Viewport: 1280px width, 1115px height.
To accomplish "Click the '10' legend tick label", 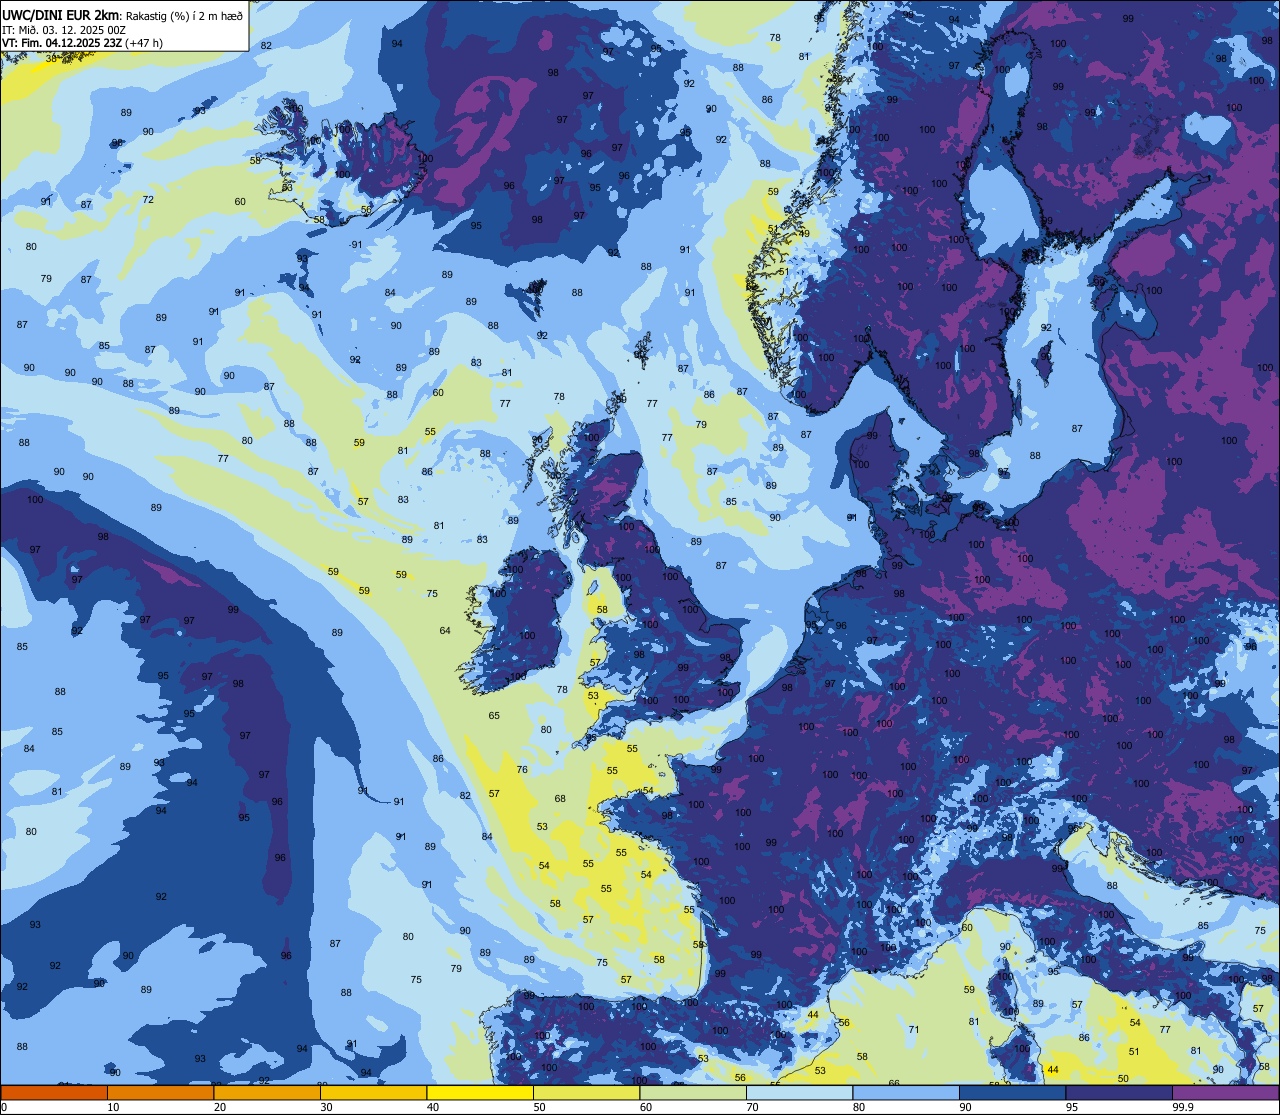I will [114, 1107].
